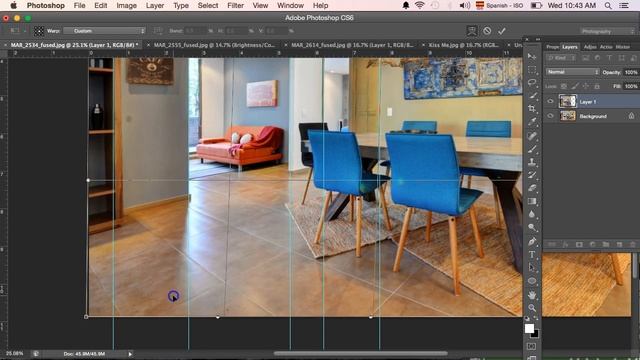Open the File menu

point(80,6)
